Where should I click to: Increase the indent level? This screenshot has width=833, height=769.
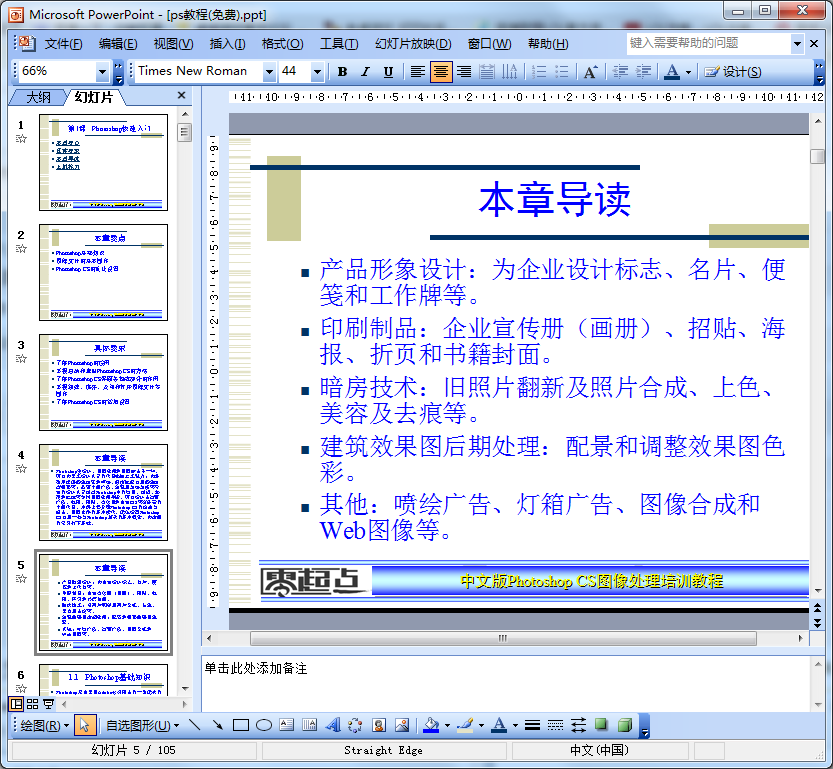[x=643, y=71]
